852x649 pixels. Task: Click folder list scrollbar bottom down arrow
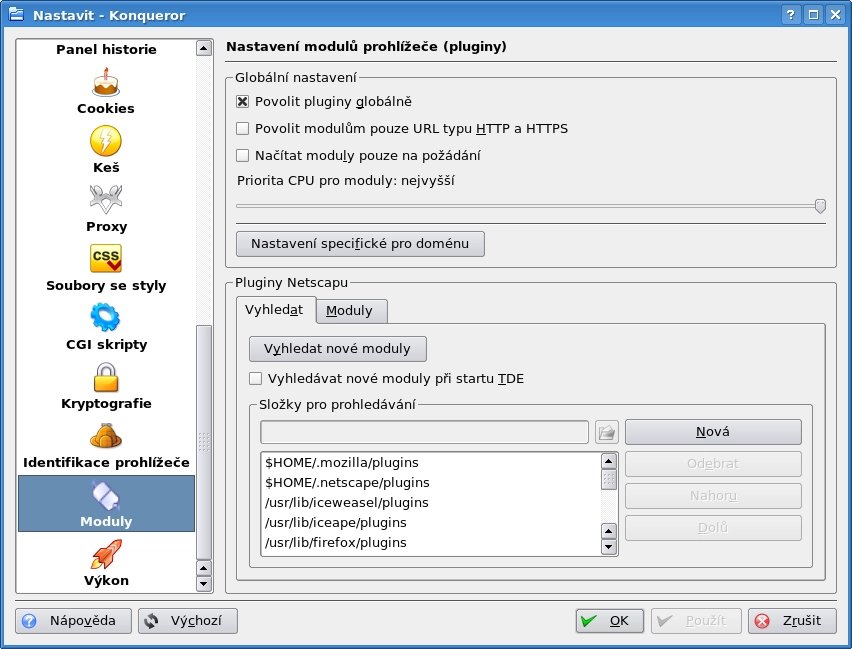coord(609,547)
